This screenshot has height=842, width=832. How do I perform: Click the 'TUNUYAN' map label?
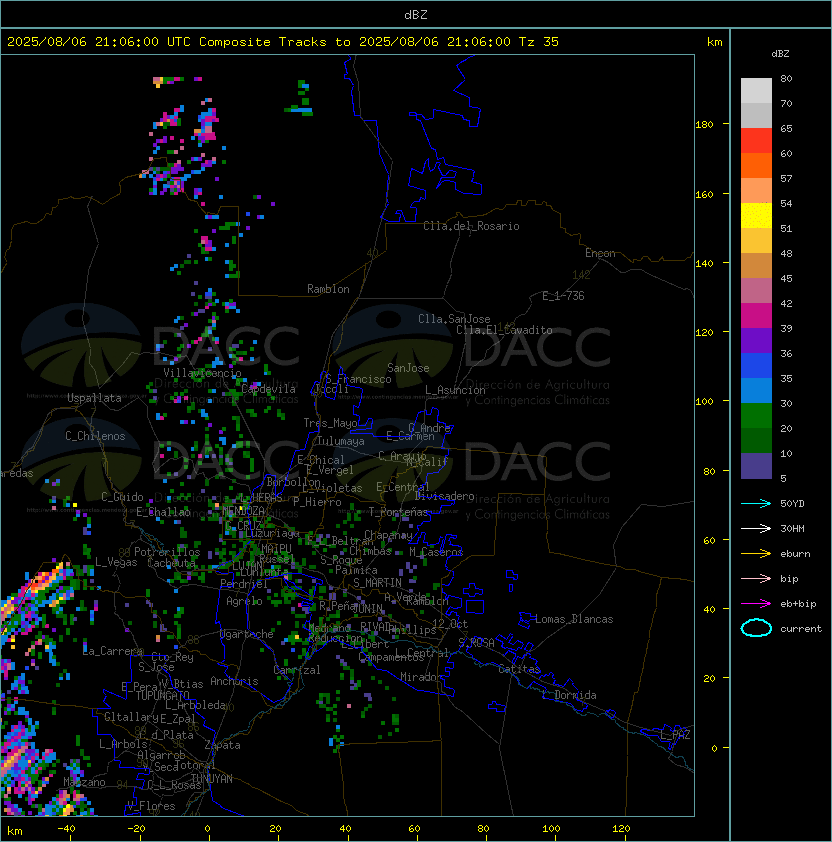click(x=212, y=779)
